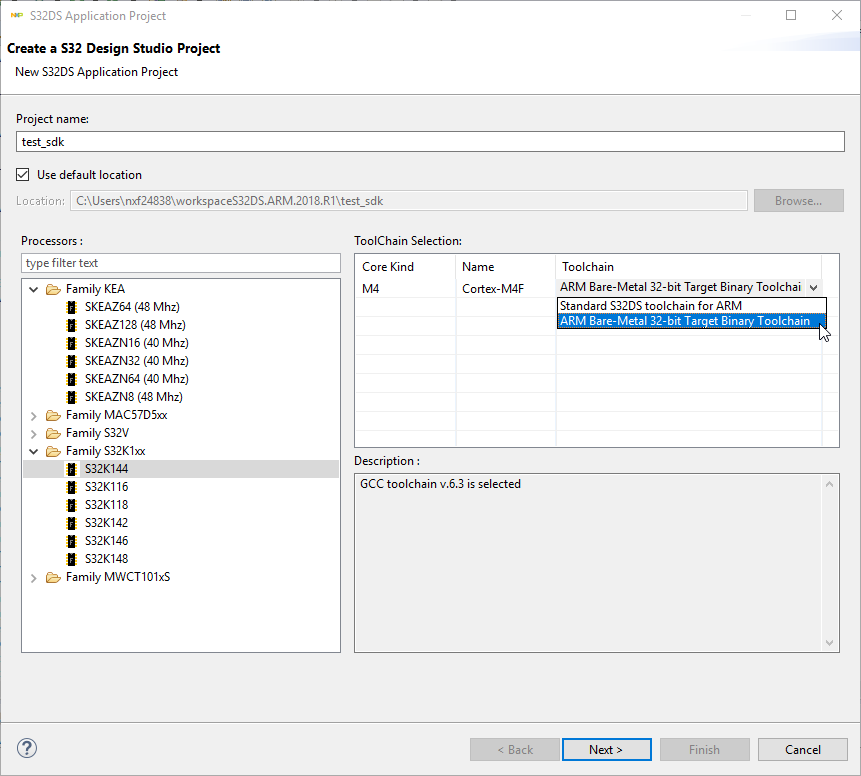The width and height of the screenshot is (861, 776).
Task: Click Description box scroll down arrow
Action: point(829,643)
